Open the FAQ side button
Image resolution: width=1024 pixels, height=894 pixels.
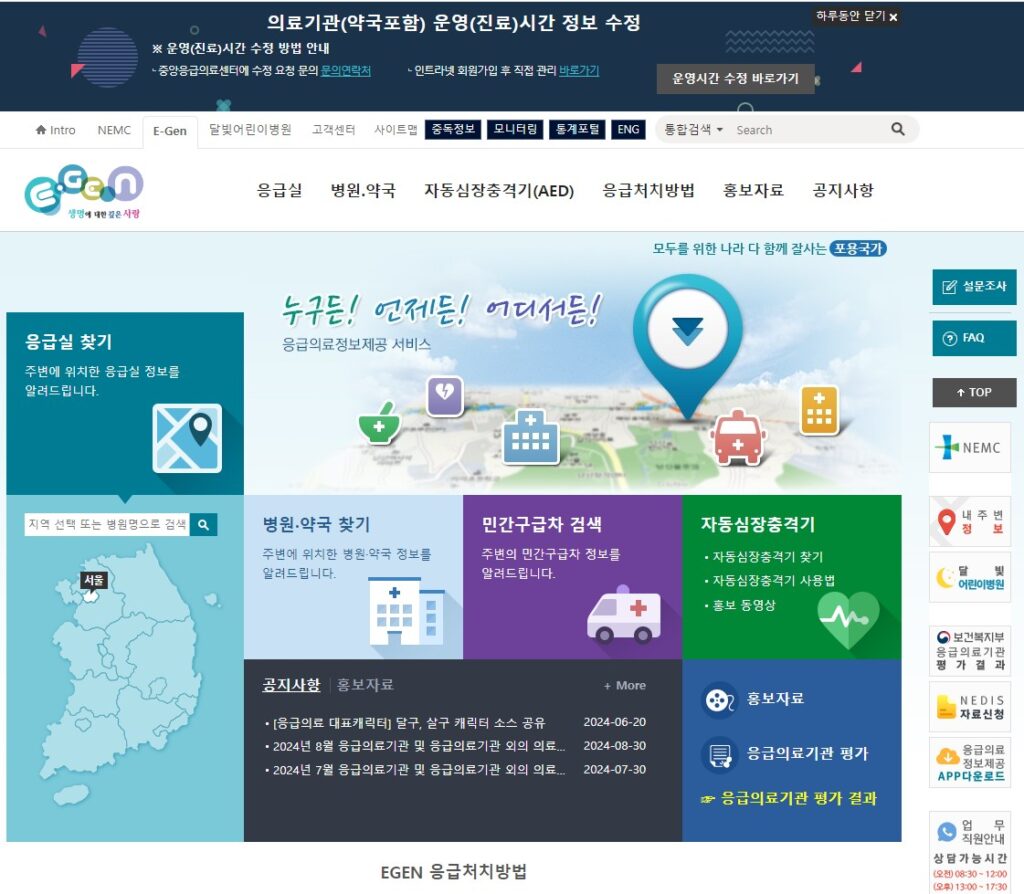click(974, 338)
